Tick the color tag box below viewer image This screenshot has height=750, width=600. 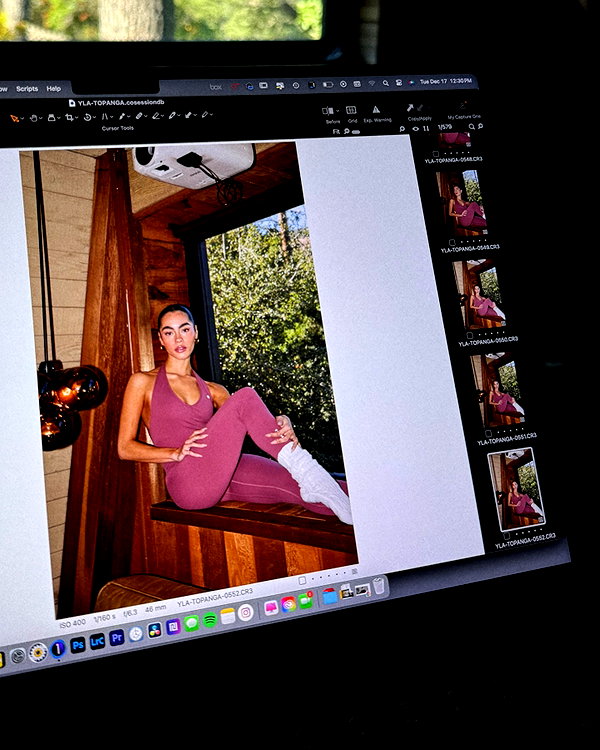[302, 580]
